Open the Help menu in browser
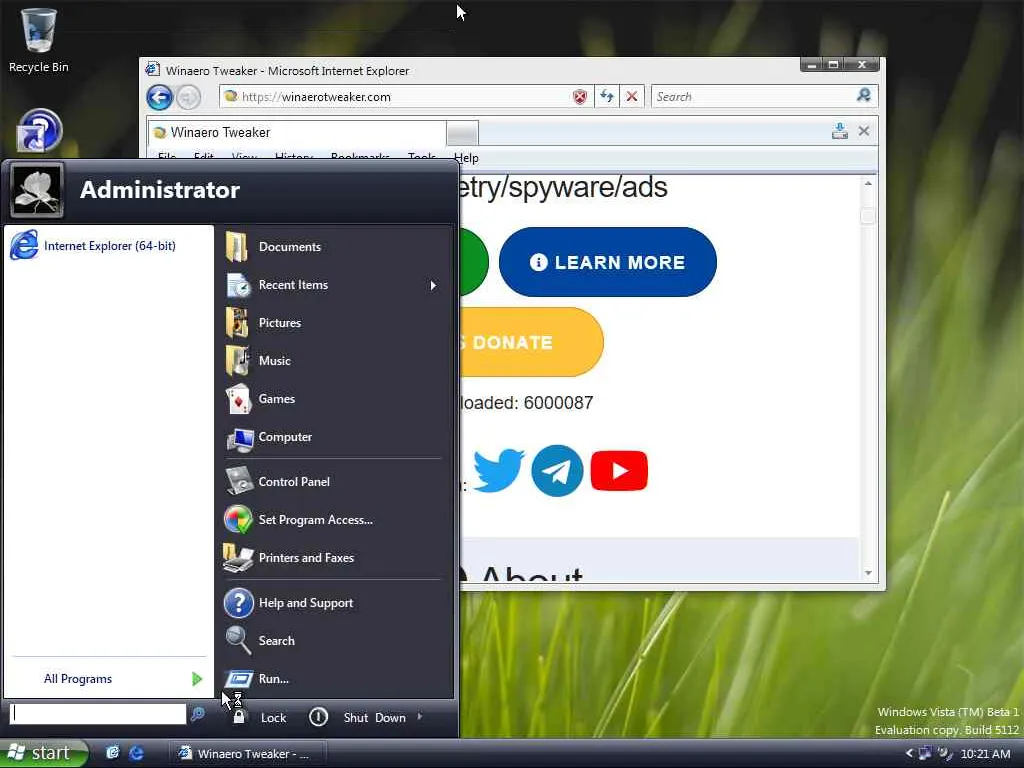The width and height of the screenshot is (1024, 768). 466,157
